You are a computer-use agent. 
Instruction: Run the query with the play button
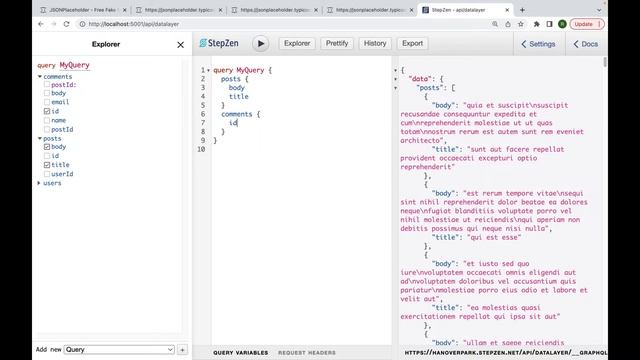[x=260, y=44]
